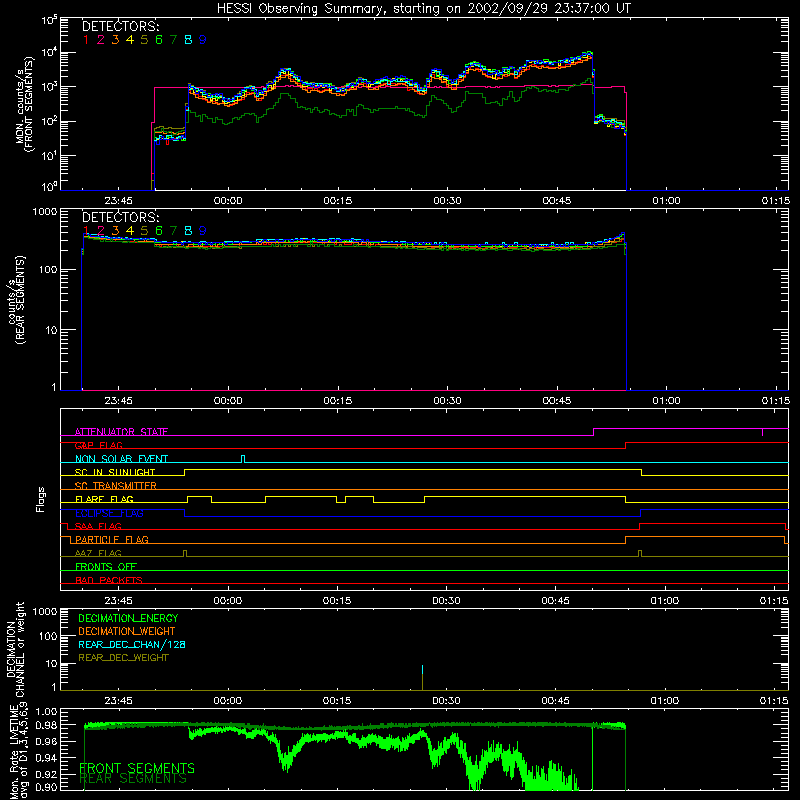Image resolution: width=800 pixels, height=800 pixels.
Task: Click the FLARE_FLAG label
Action: 104,499
